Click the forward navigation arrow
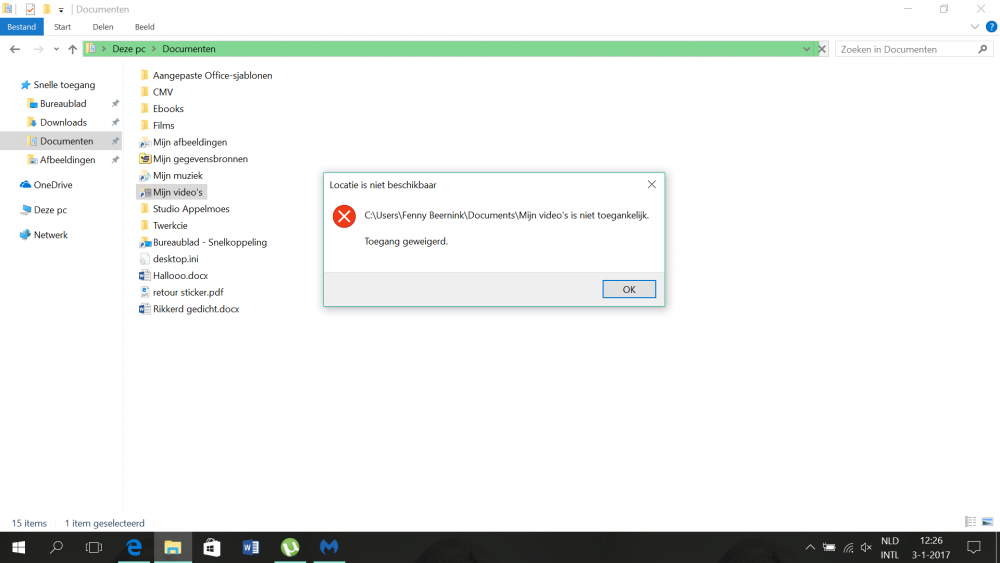 (38, 49)
